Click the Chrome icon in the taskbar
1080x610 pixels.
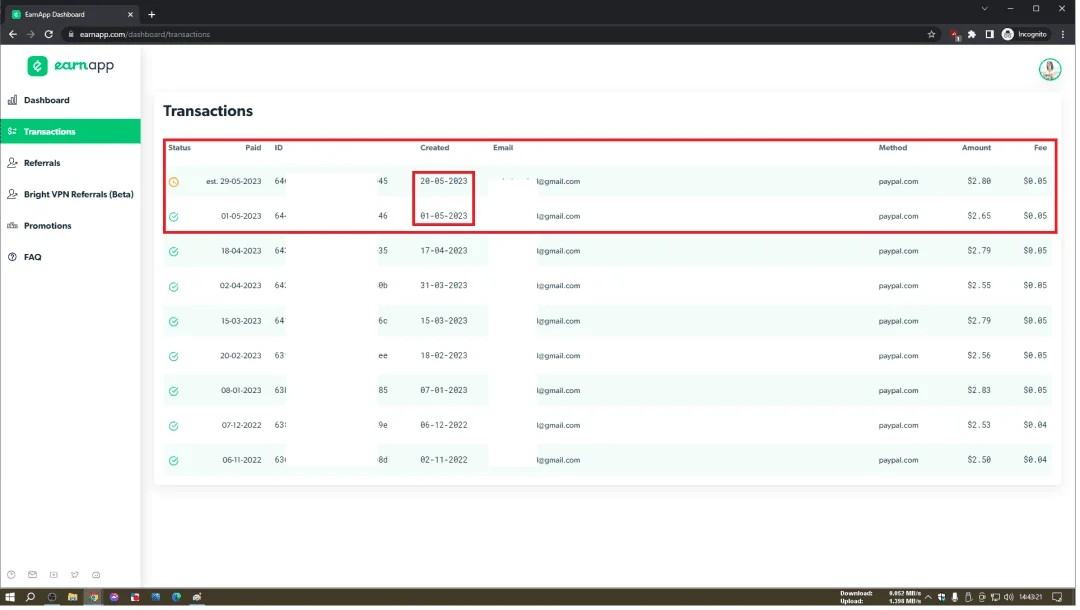click(x=94, y=599)
